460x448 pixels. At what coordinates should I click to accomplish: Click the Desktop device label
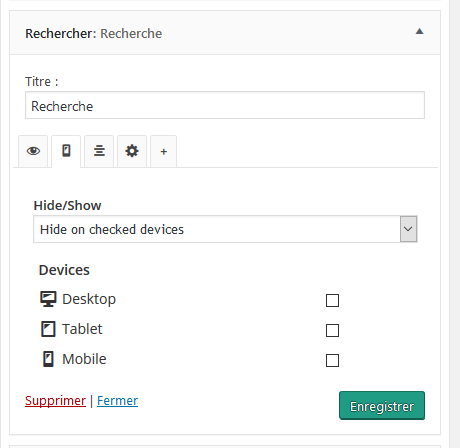point(89,299)
